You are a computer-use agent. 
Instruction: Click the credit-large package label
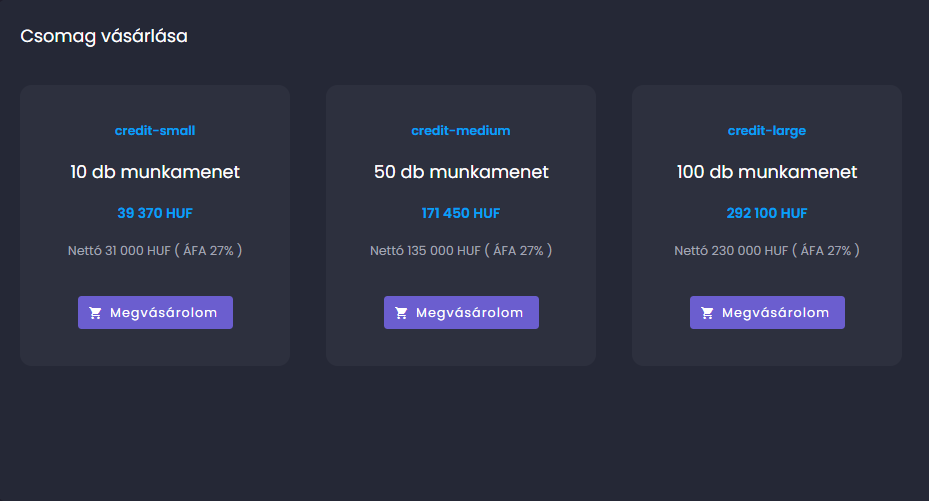767,130
